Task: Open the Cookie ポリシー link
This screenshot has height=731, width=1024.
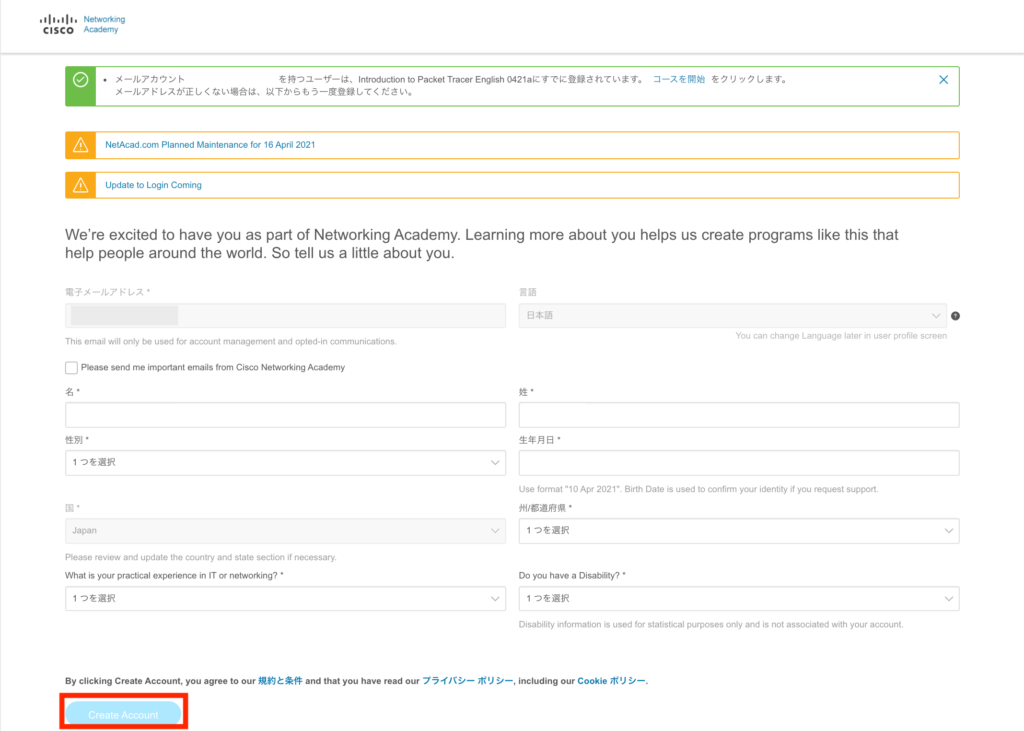Action: (x=611, y=681)
